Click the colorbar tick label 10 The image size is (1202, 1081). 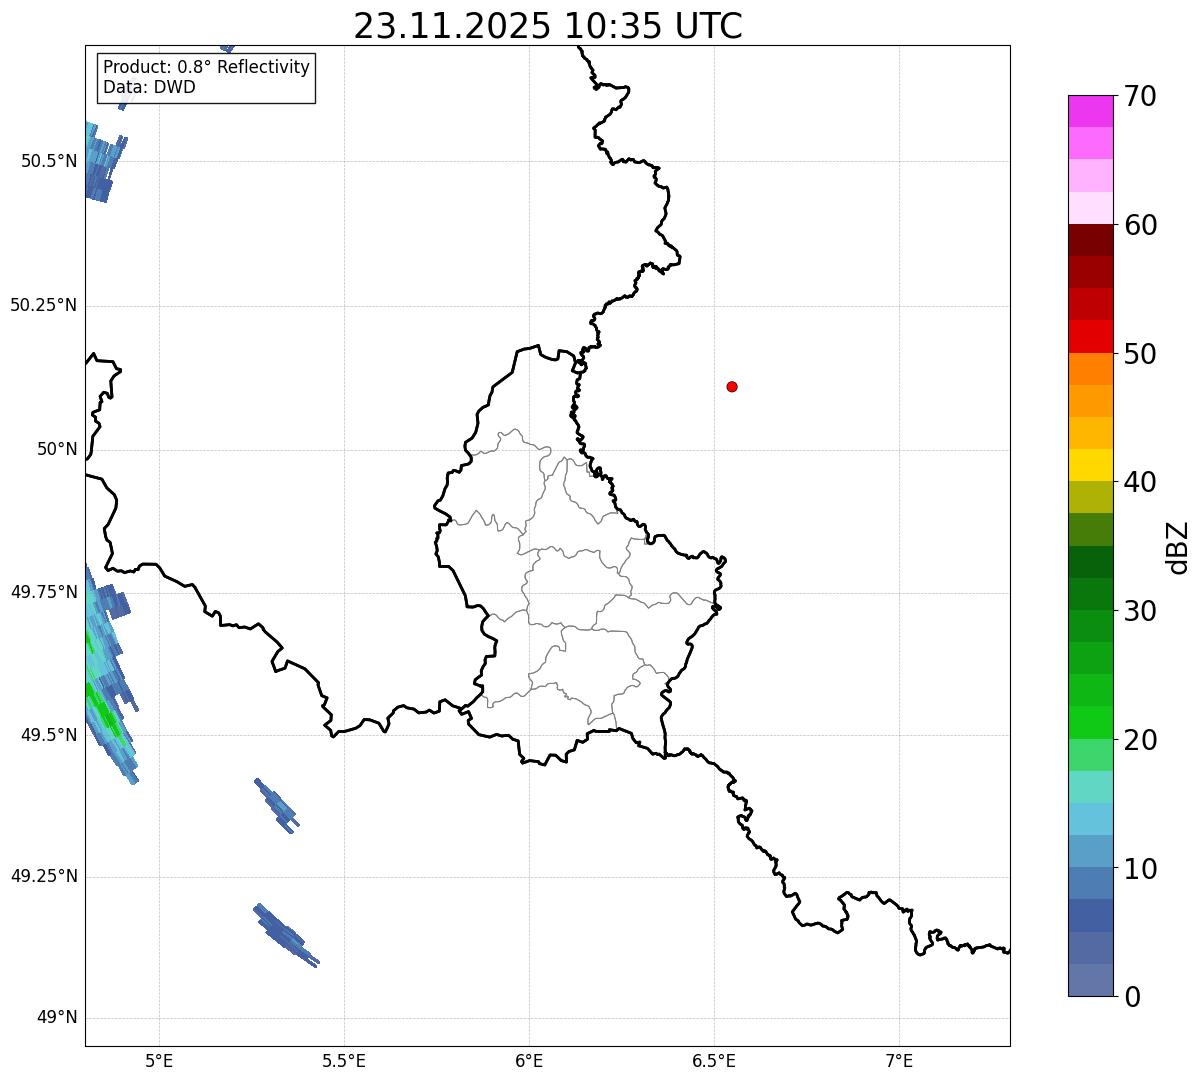[1140, 870]
